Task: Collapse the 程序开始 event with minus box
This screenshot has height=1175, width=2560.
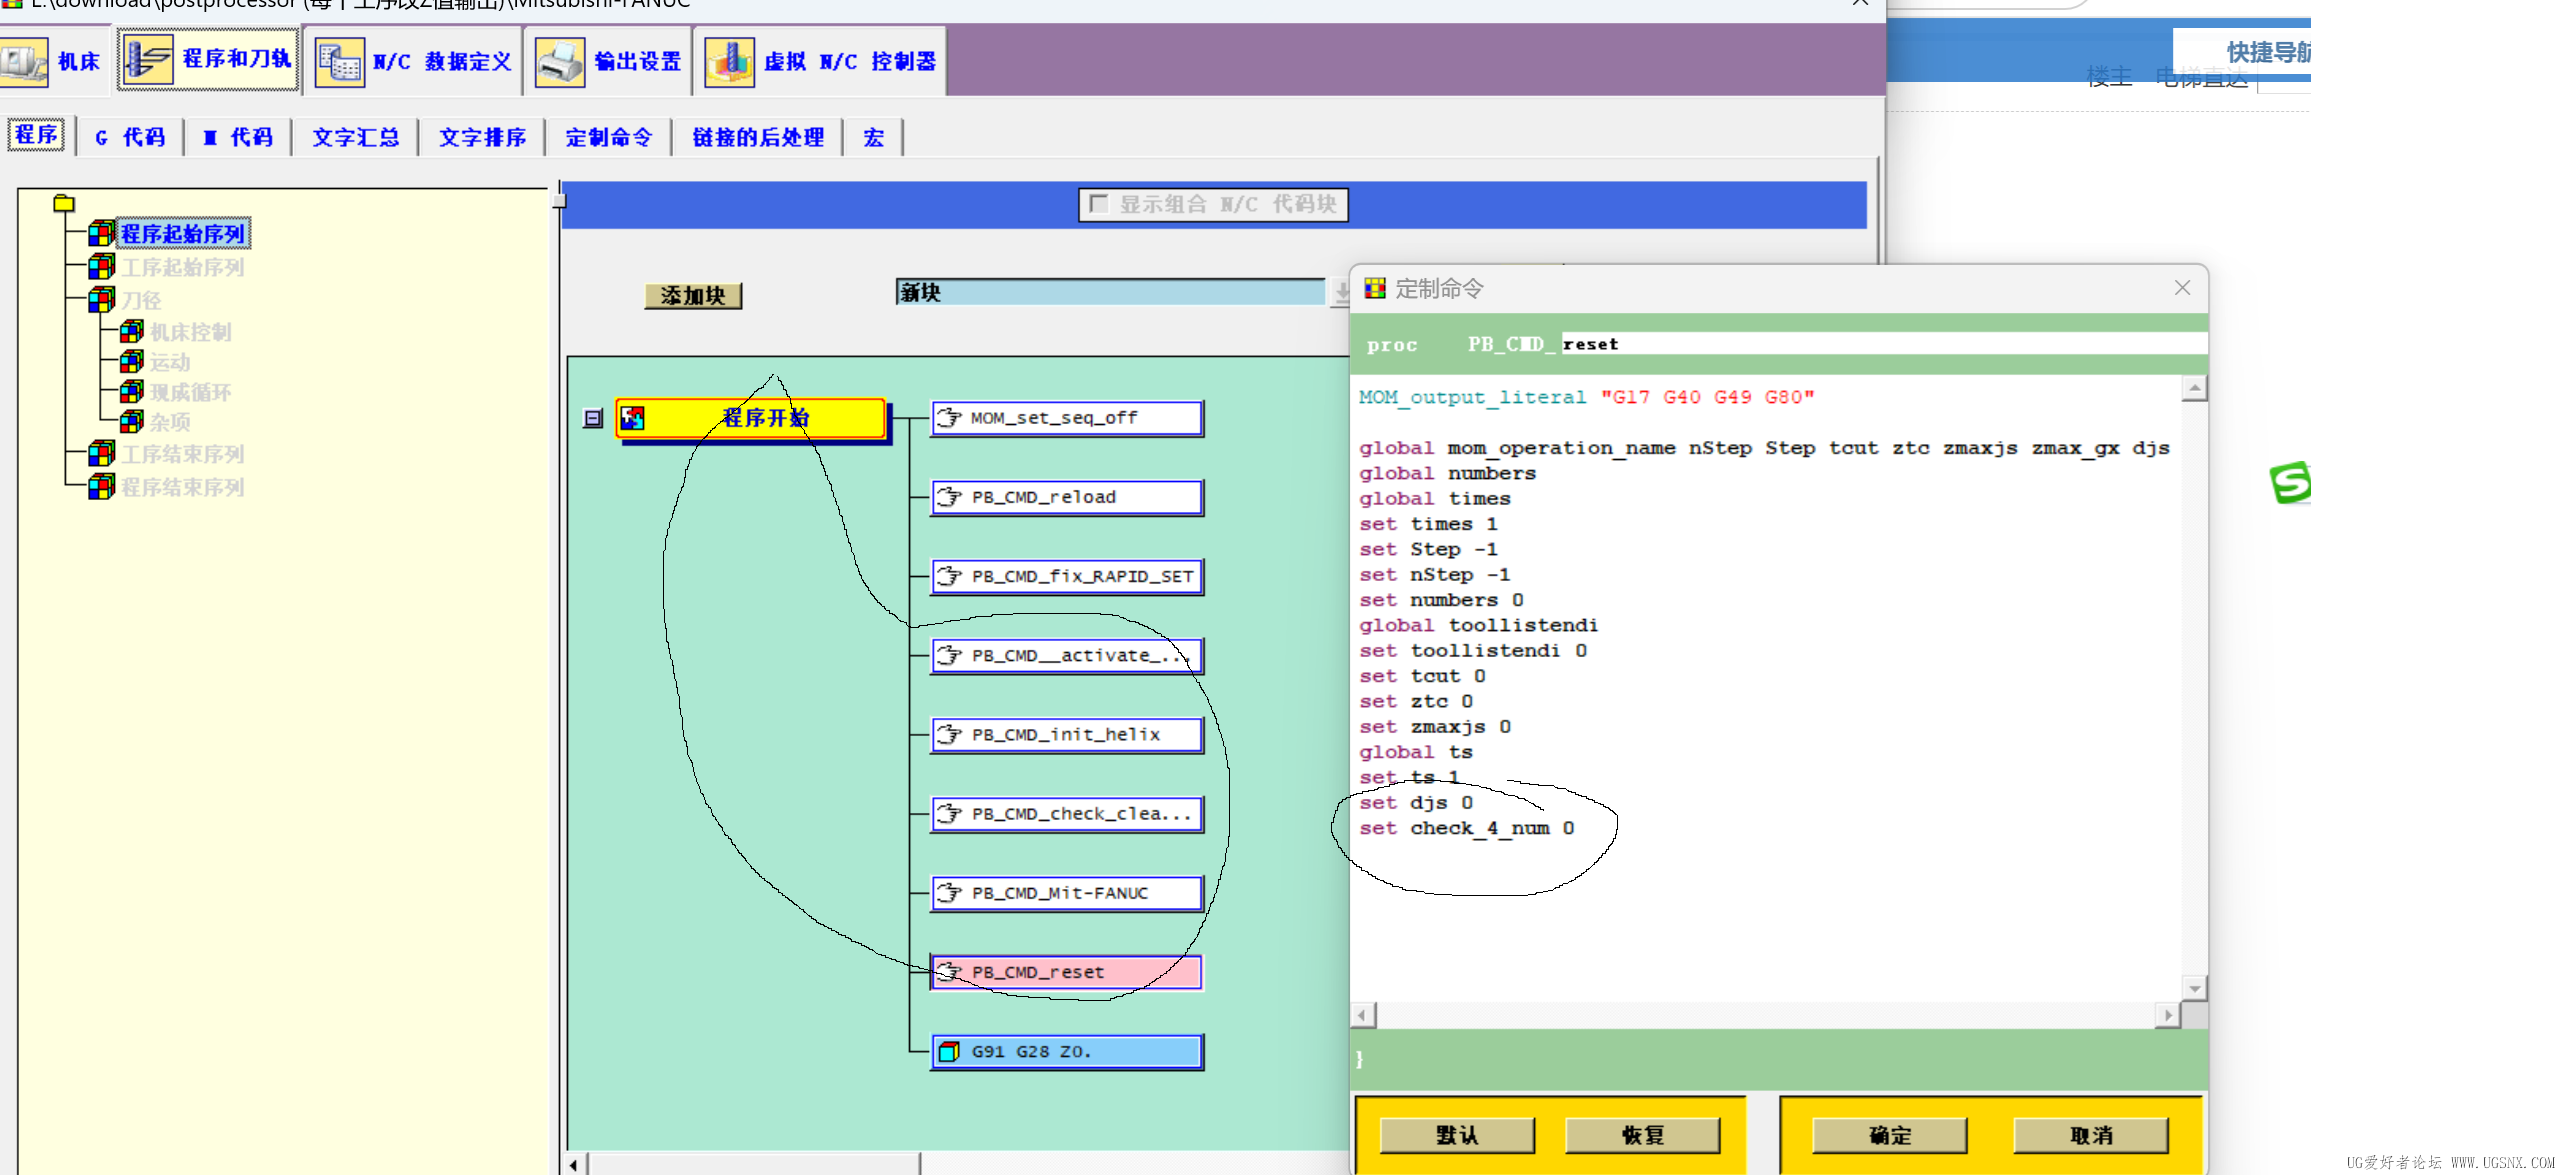Action: tap(593, 419)
